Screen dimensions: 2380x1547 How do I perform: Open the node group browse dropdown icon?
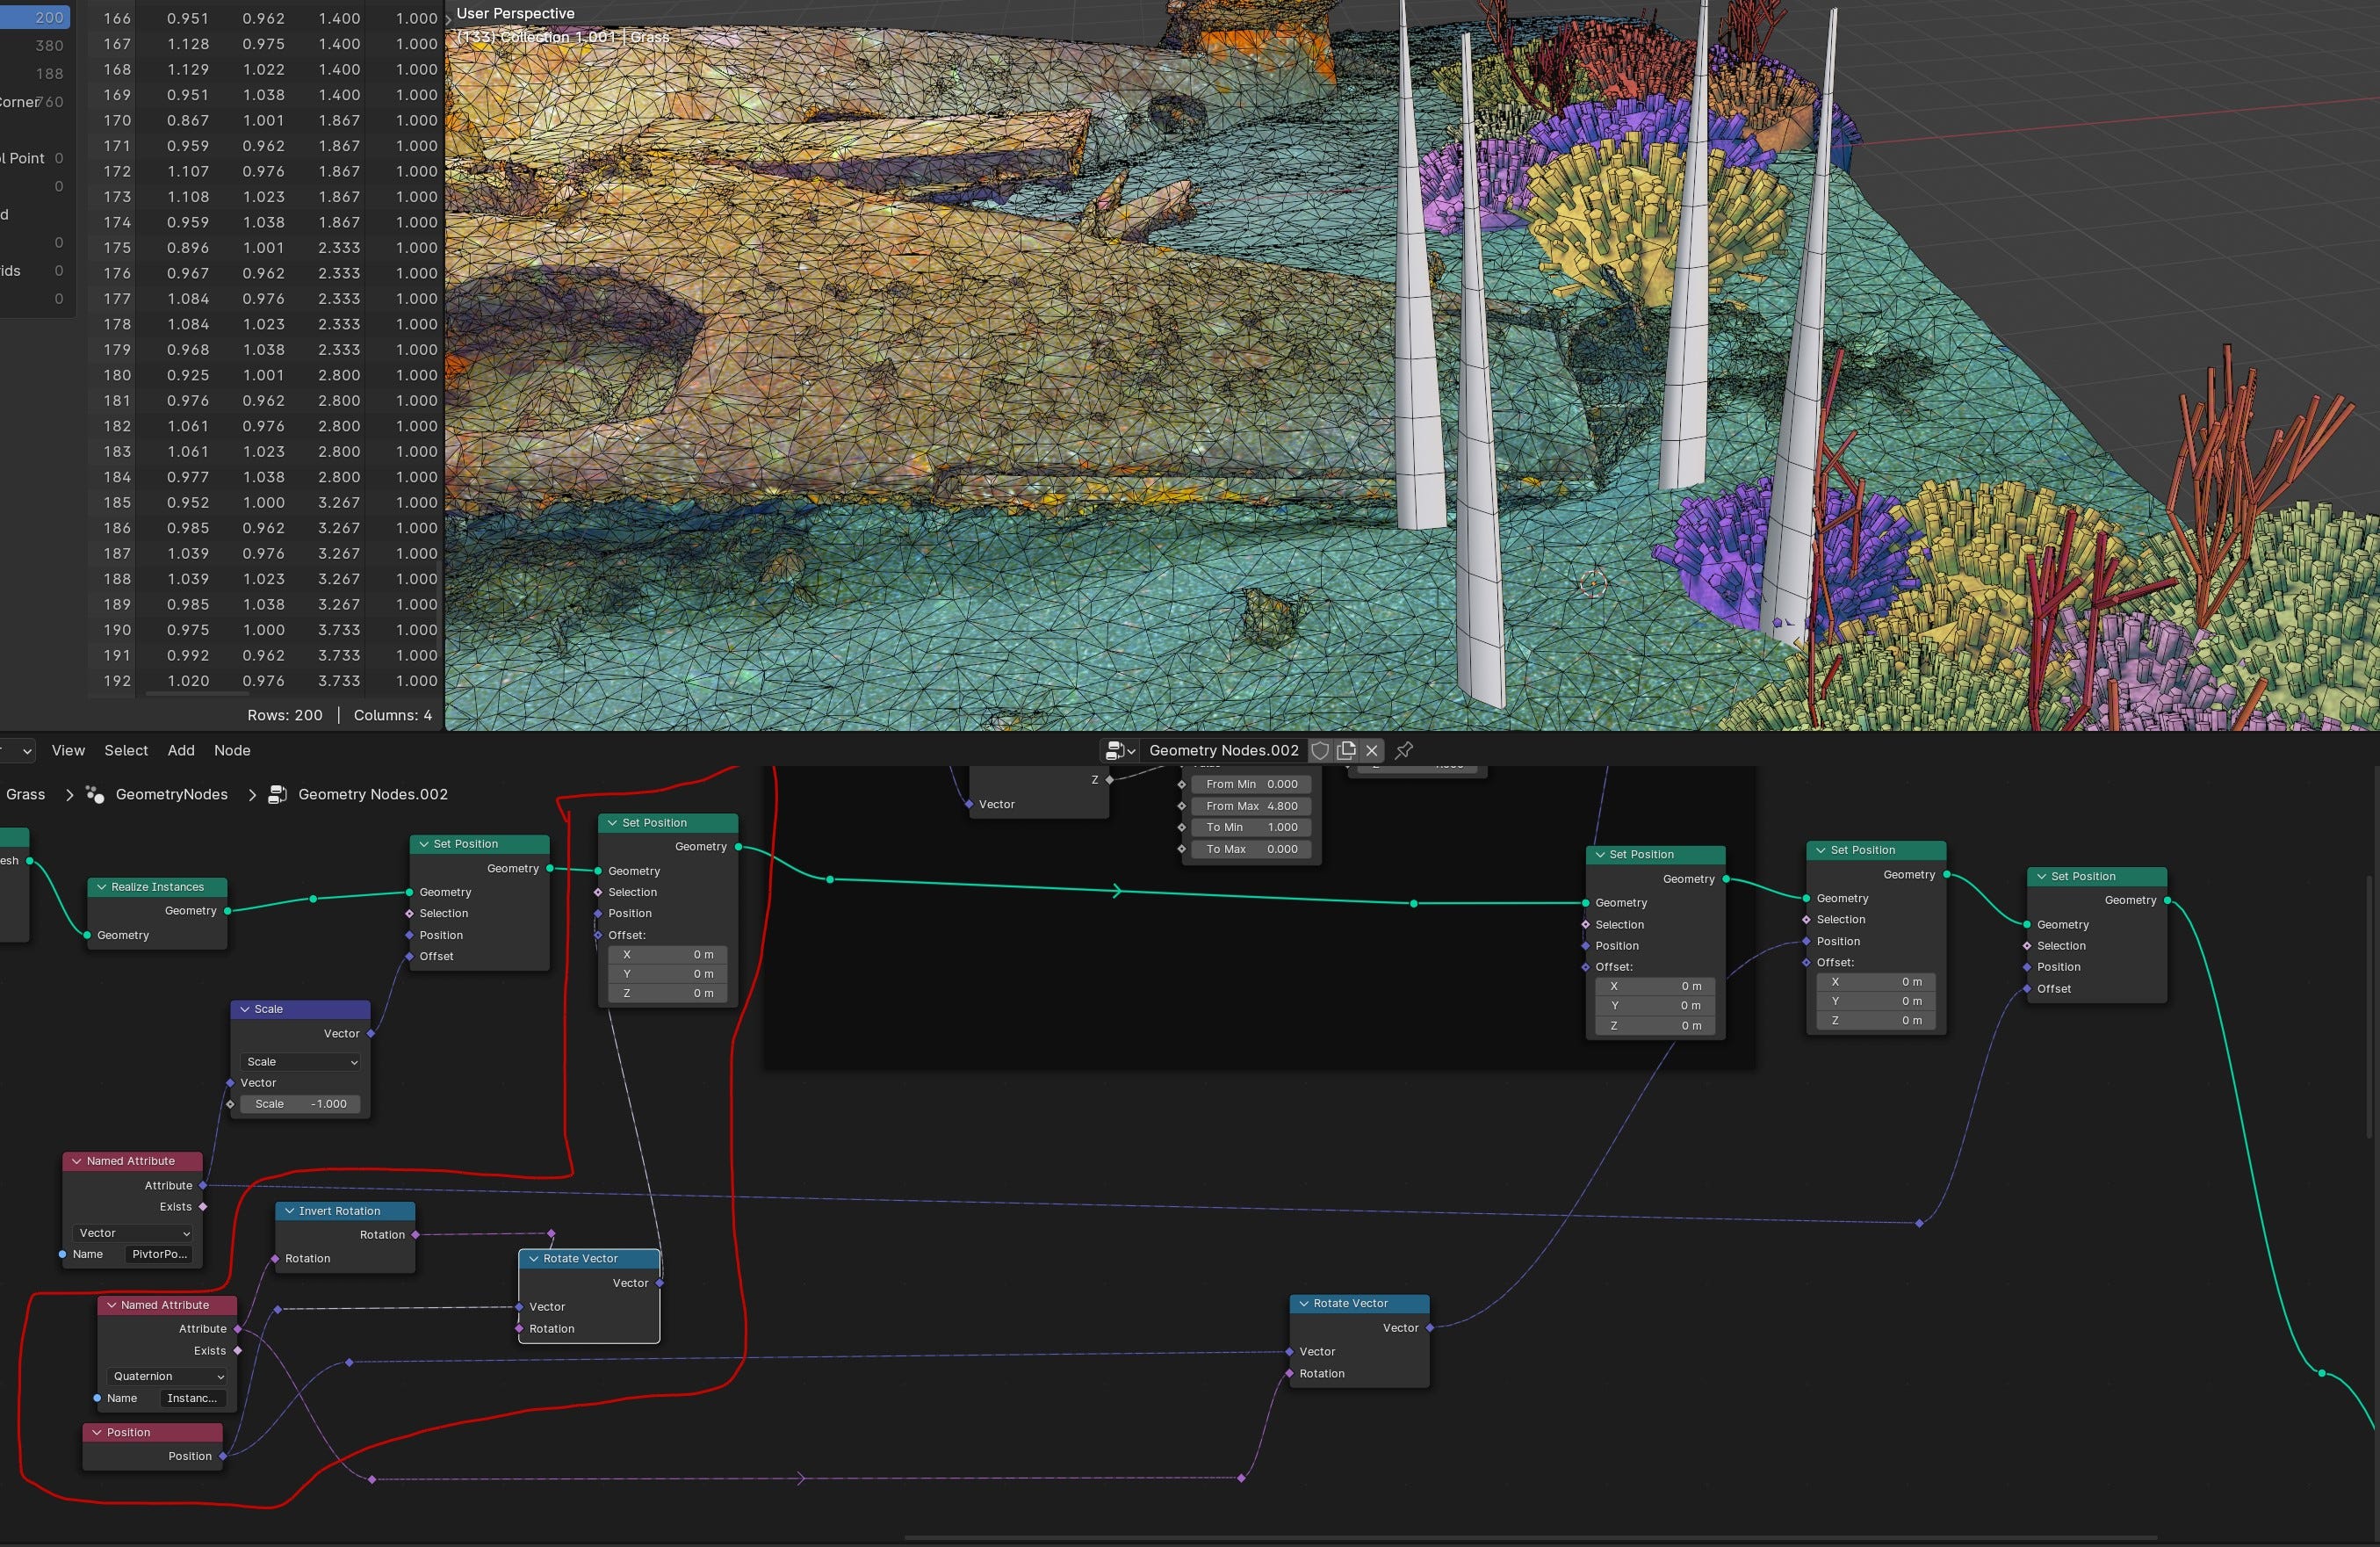pyautogui.click(x=1119, y=750)
